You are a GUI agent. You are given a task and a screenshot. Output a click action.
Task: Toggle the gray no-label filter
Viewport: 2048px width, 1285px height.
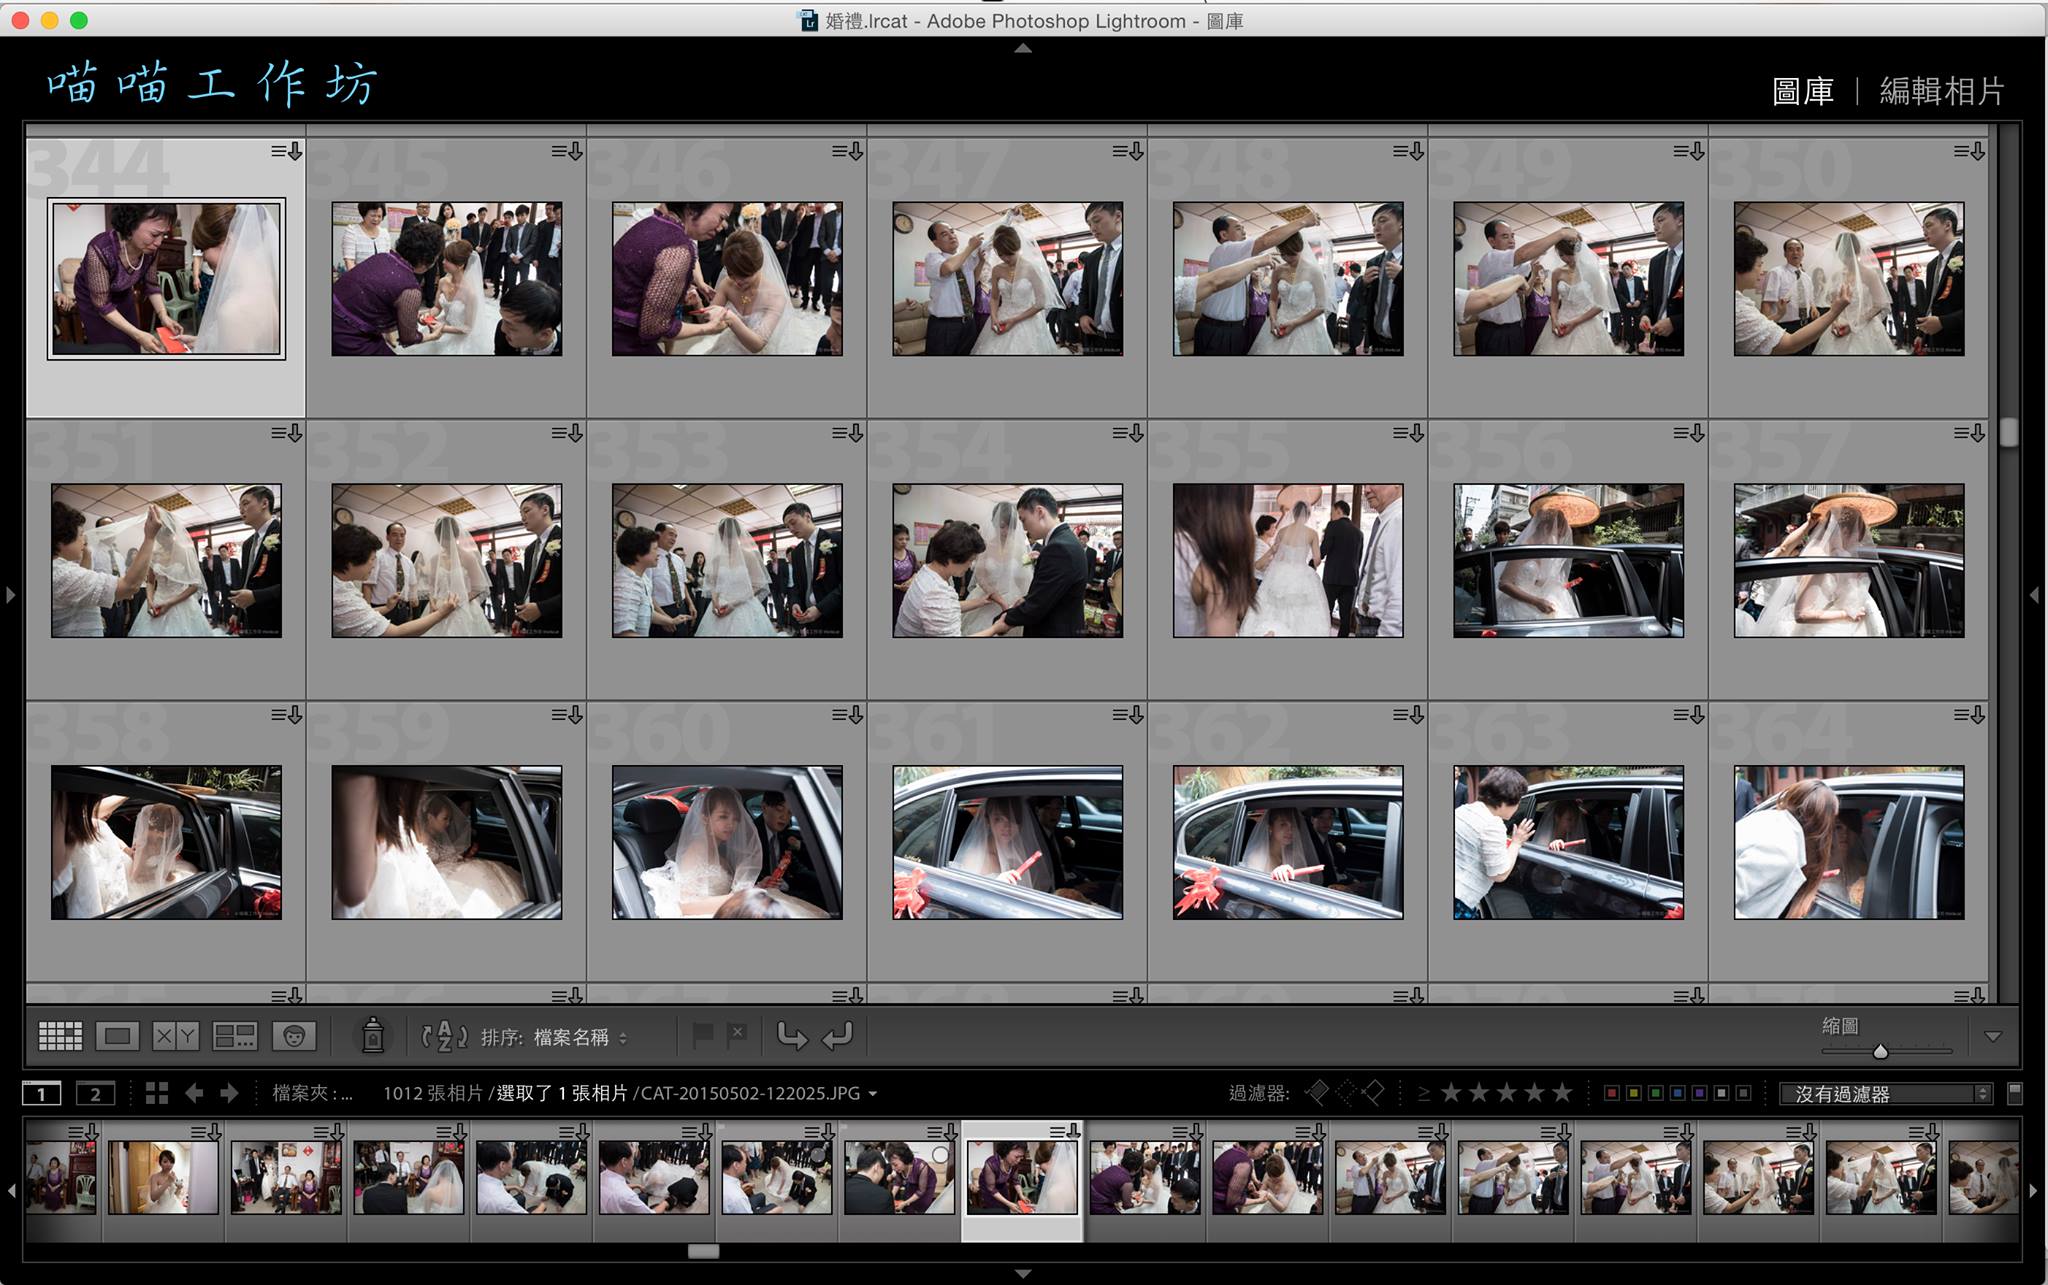coord(1743,1093)
